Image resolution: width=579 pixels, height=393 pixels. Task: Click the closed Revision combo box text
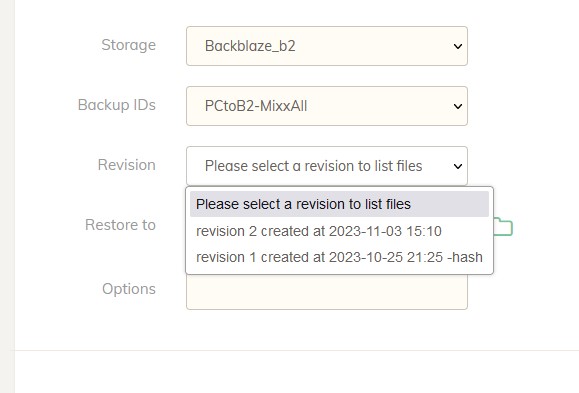pyautogui.click(x=314, y=166)
